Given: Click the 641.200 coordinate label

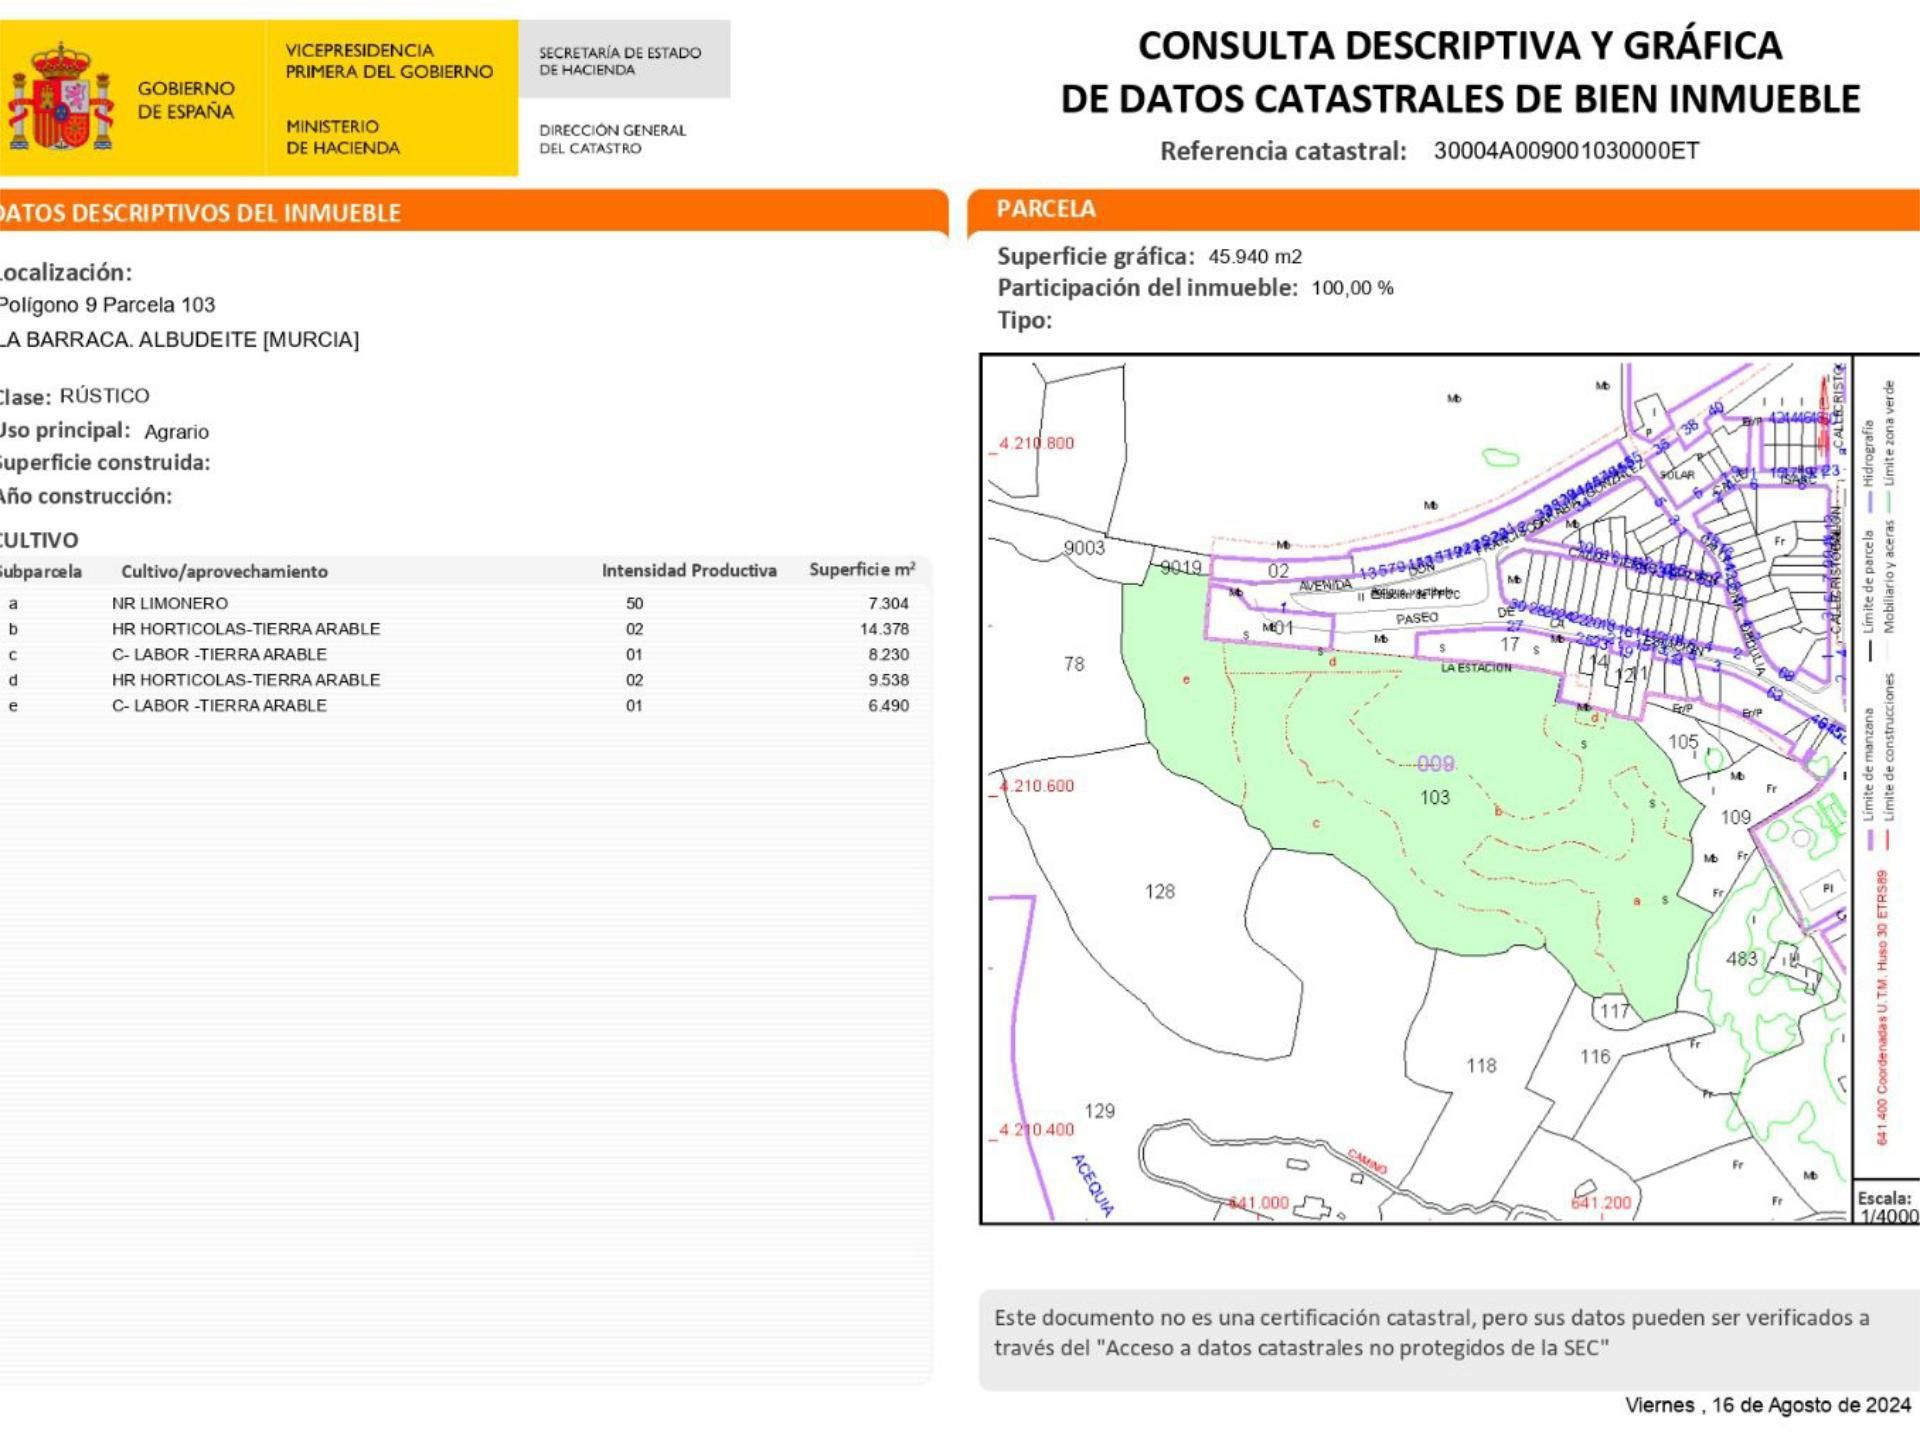Looking at the screenshot, I should tap(1600, 1203).
